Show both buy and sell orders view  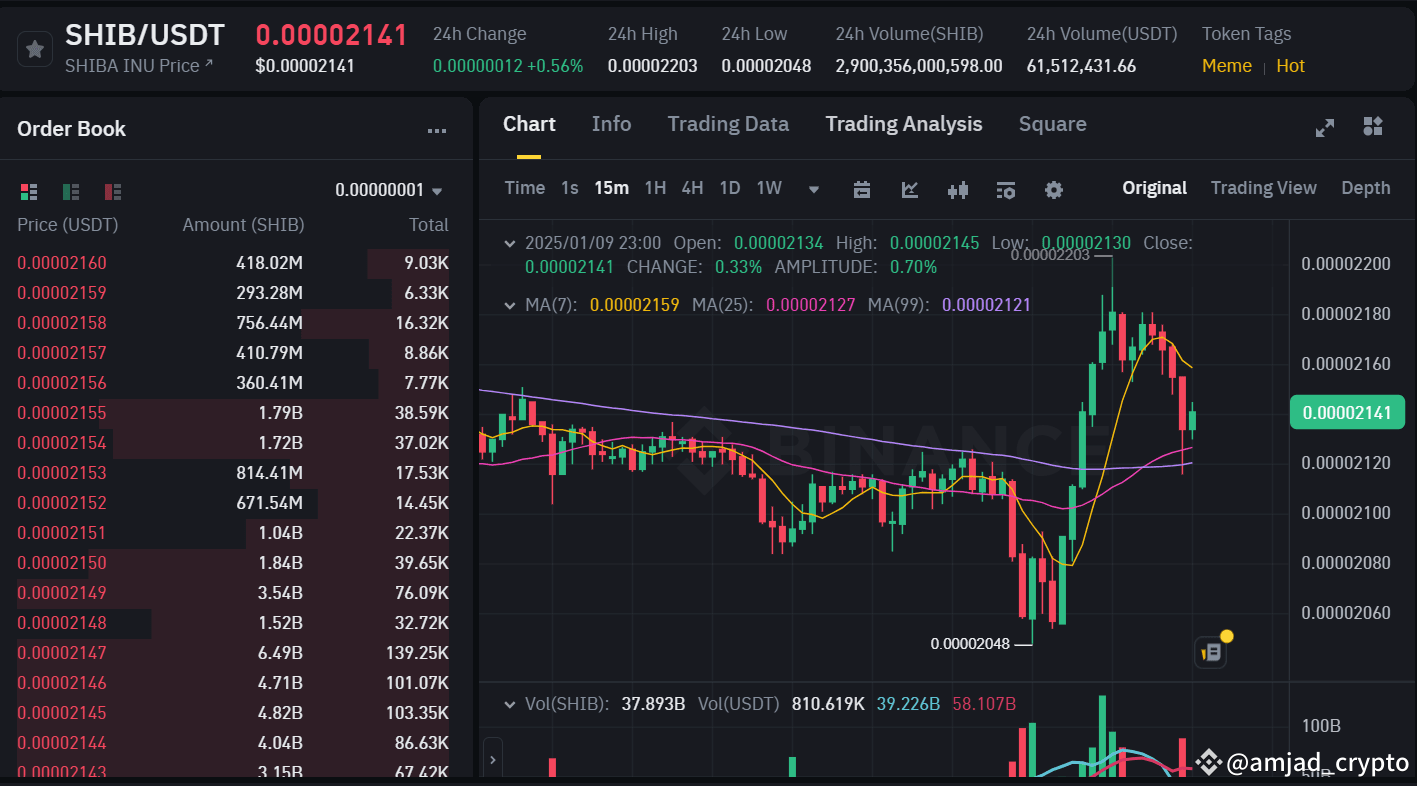click(x=29, y=191)
